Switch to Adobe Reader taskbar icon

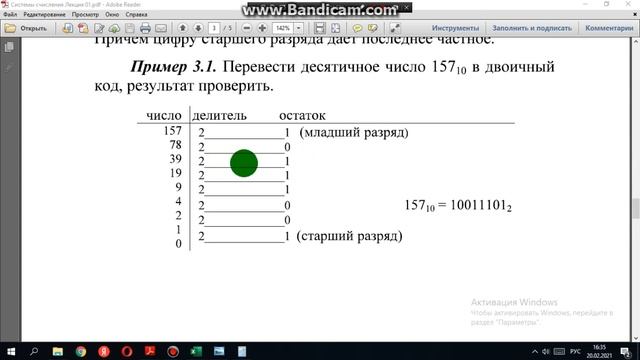[150, 351]
